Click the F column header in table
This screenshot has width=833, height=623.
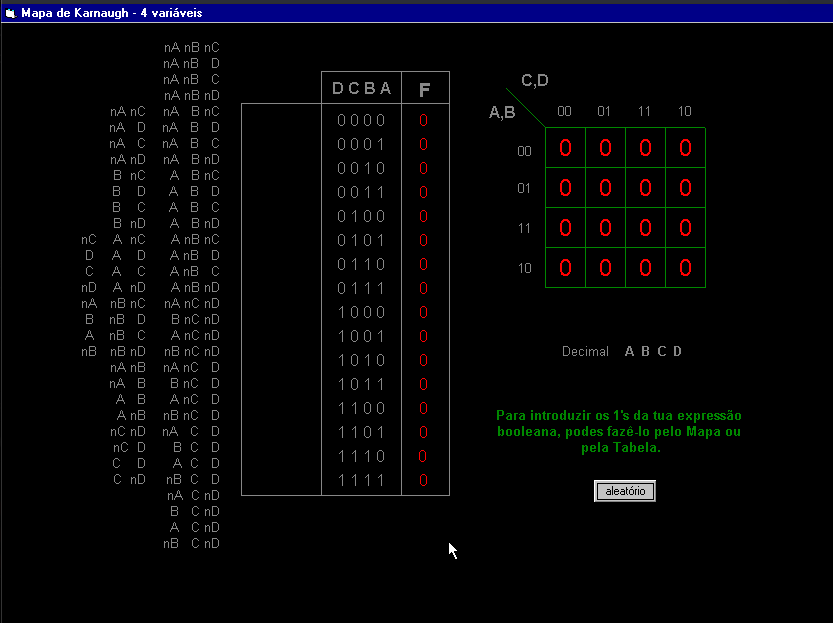[x=425, y=90]
